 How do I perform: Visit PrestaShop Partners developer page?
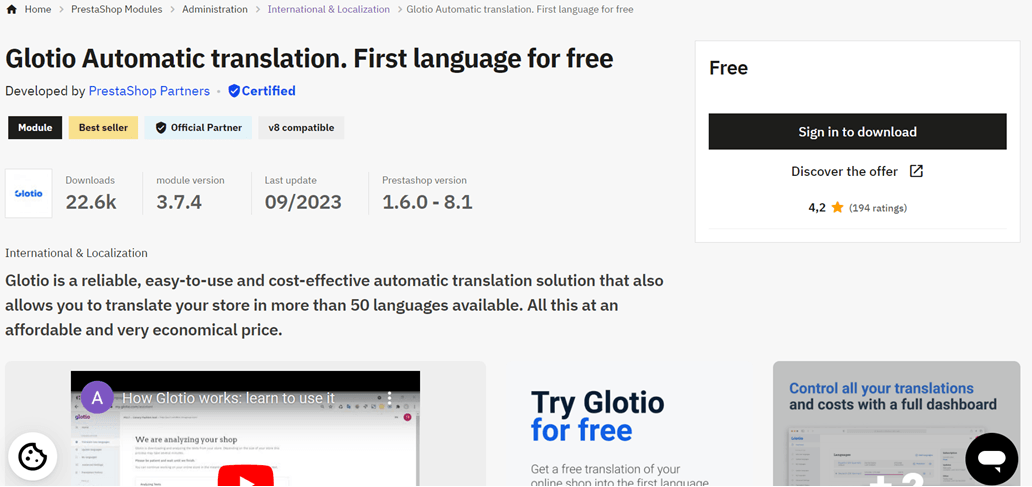click(149, 91)
